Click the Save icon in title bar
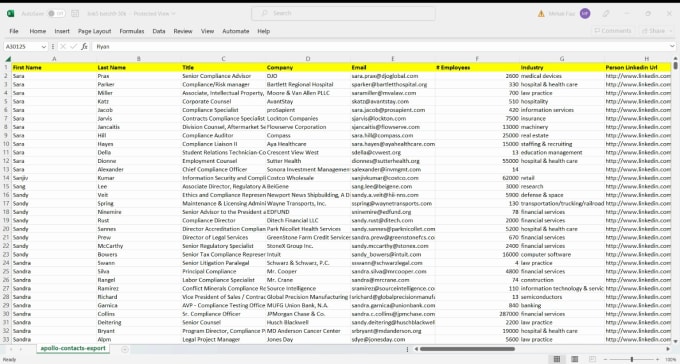Screen dimensions: 680x364 coord(75,14)
